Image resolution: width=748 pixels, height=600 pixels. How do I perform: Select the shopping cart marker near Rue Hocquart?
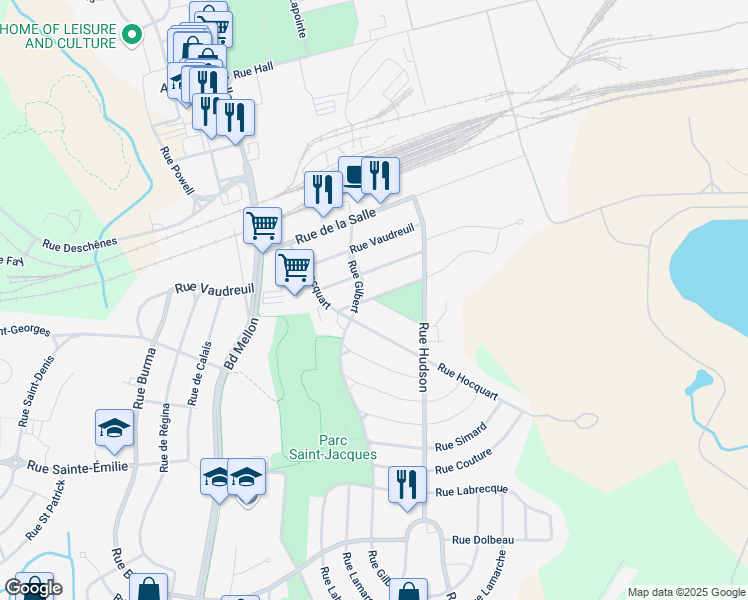(295, 269)
